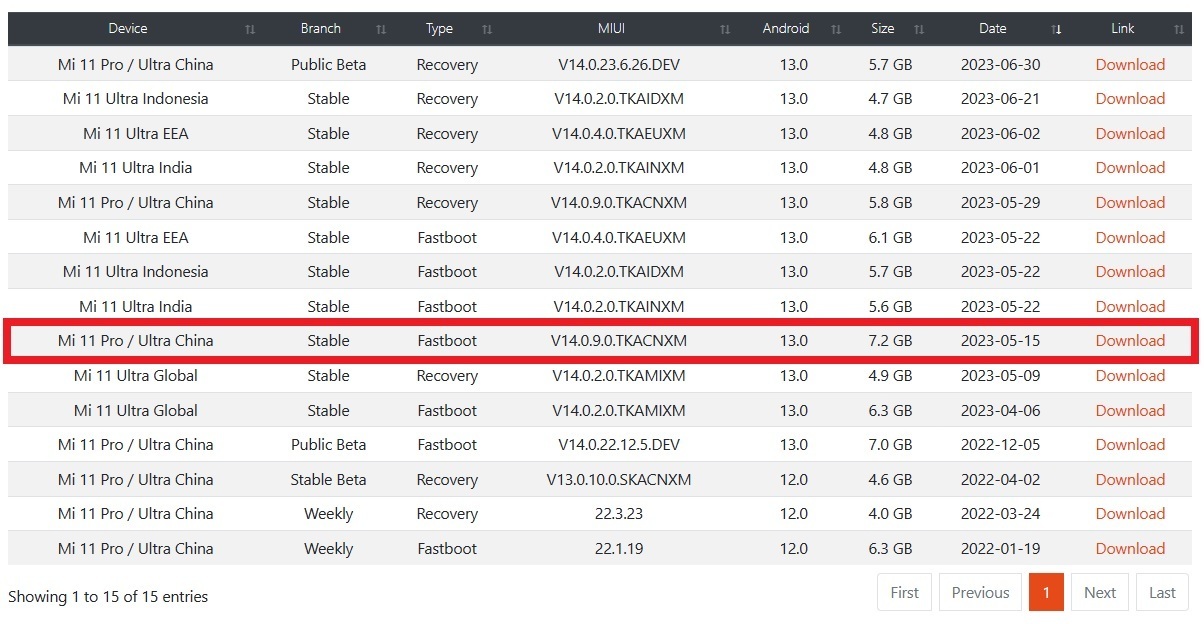Click the 22.3.23 weekly version cell
This screenshot has height=624, width=1204.
pyautogui.click(x=619, y=514)
